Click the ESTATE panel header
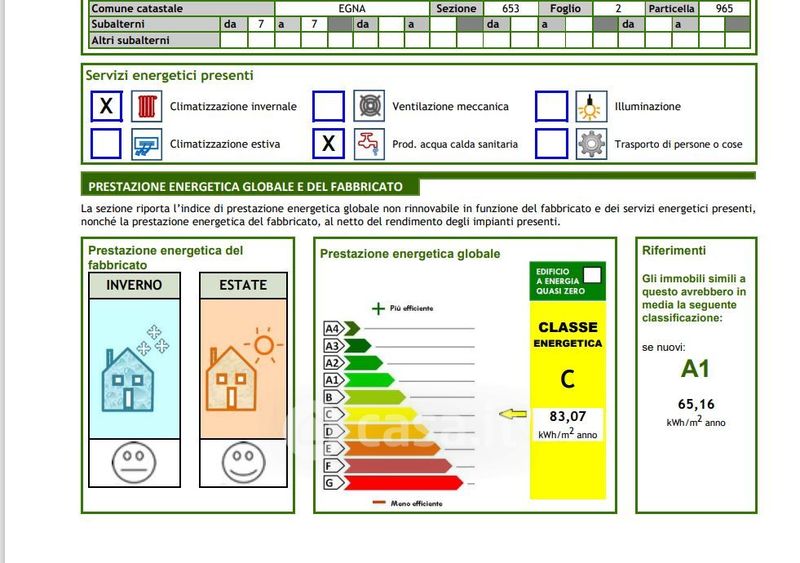 pos(243,285)
